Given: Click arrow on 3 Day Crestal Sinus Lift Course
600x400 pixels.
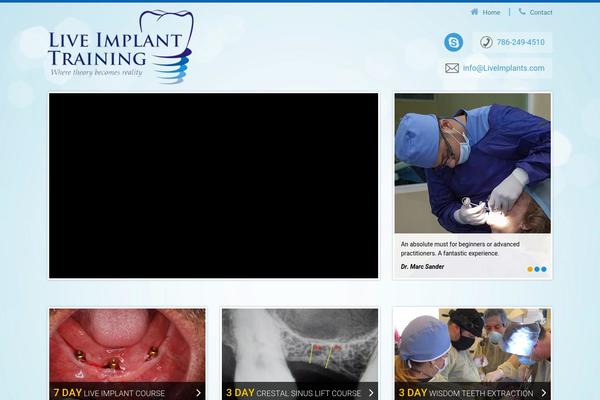Looking at the screenshot, I should click(371, 393).
